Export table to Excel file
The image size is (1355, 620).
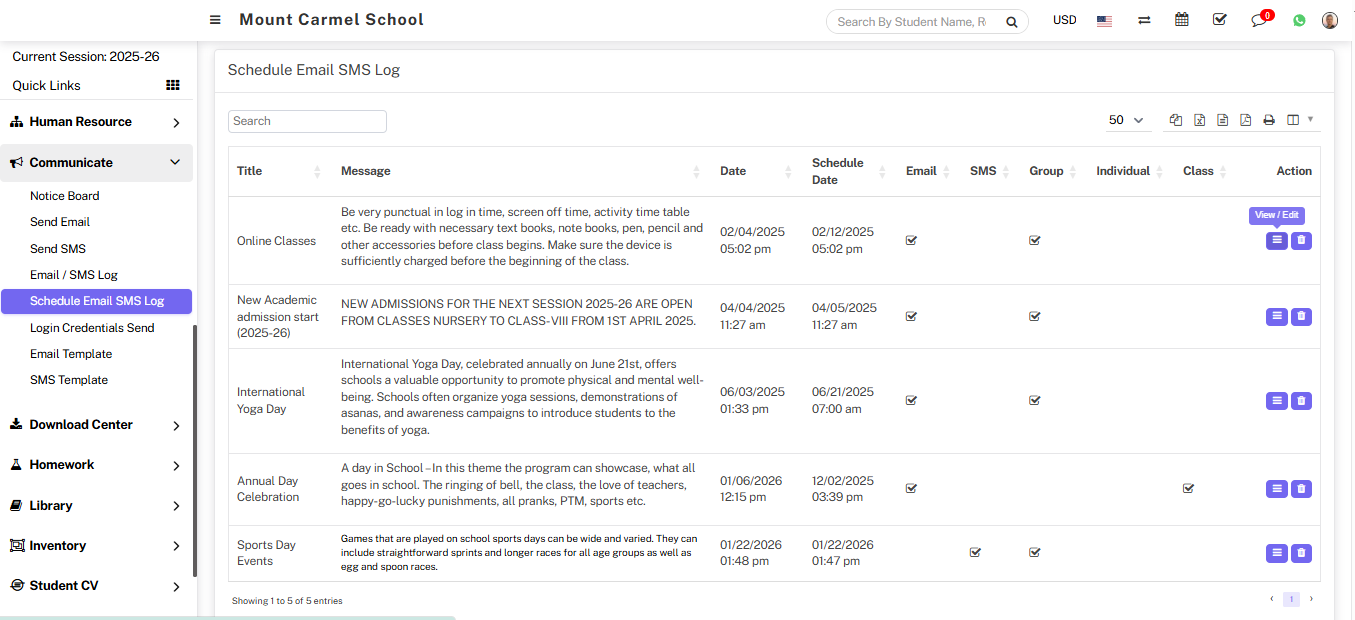coord(1199,120)
